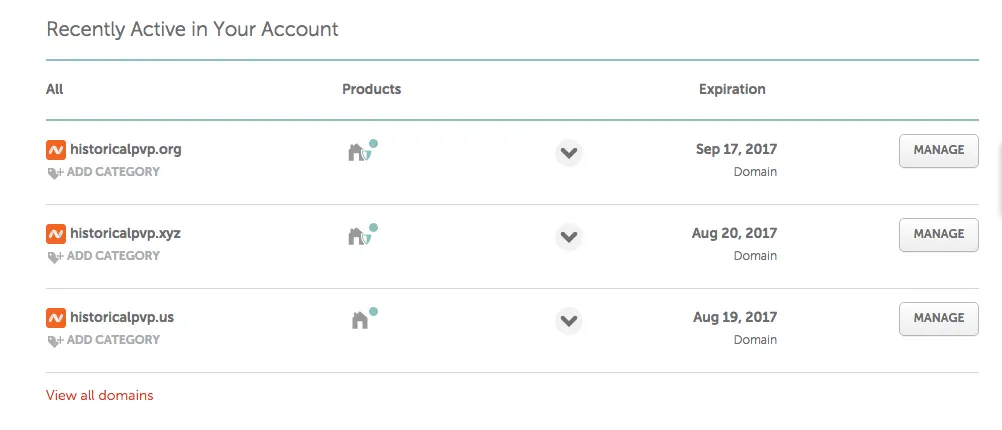Select the All tab
This screenshot has height=430, width=1002.
(54, 89)
